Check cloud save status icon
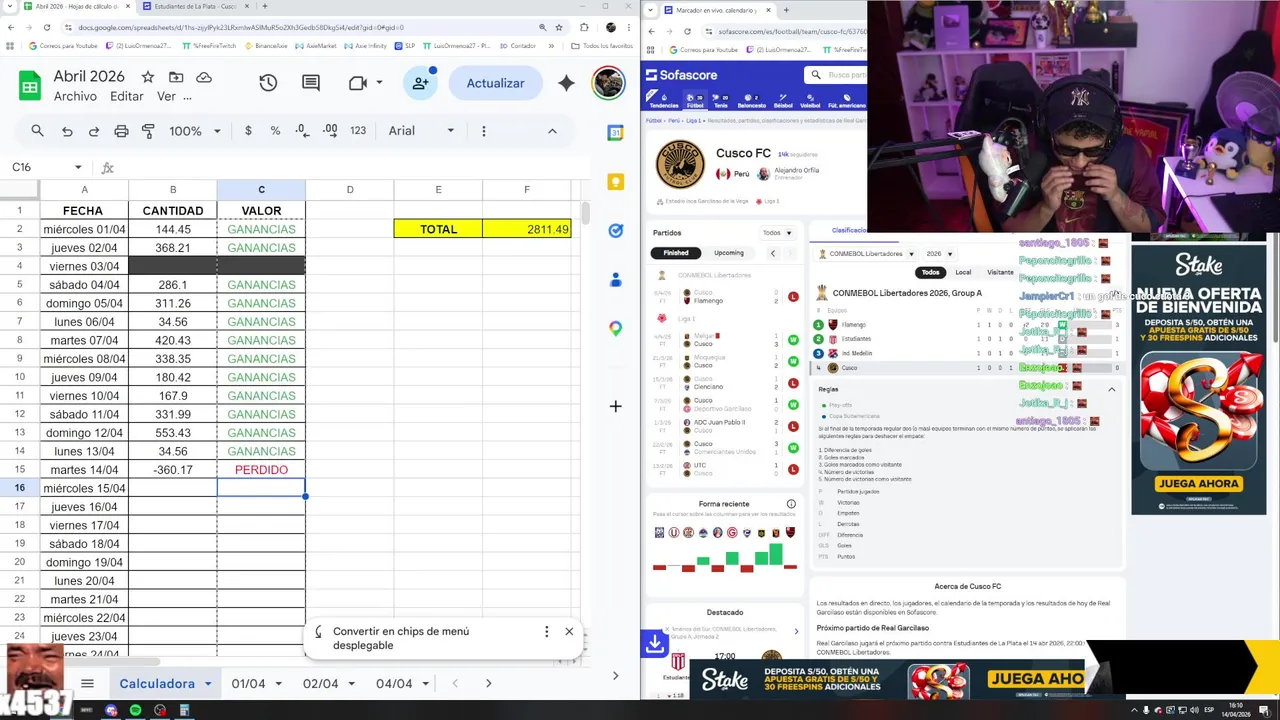 (204, 77)
